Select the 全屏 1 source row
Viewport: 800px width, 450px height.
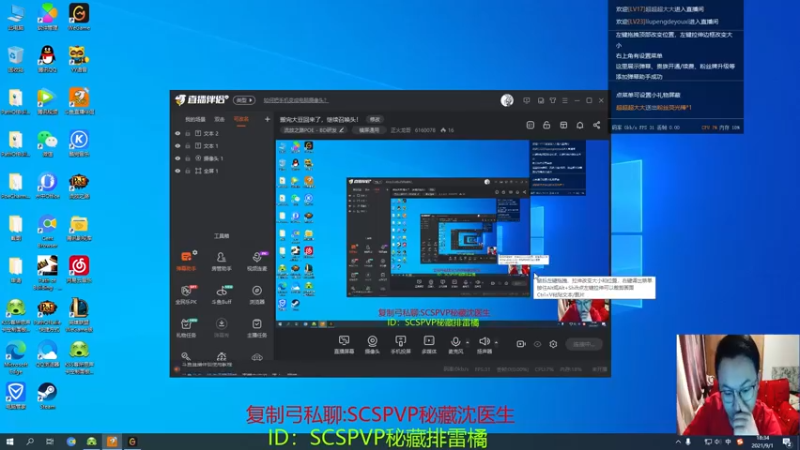click(222, 171)
